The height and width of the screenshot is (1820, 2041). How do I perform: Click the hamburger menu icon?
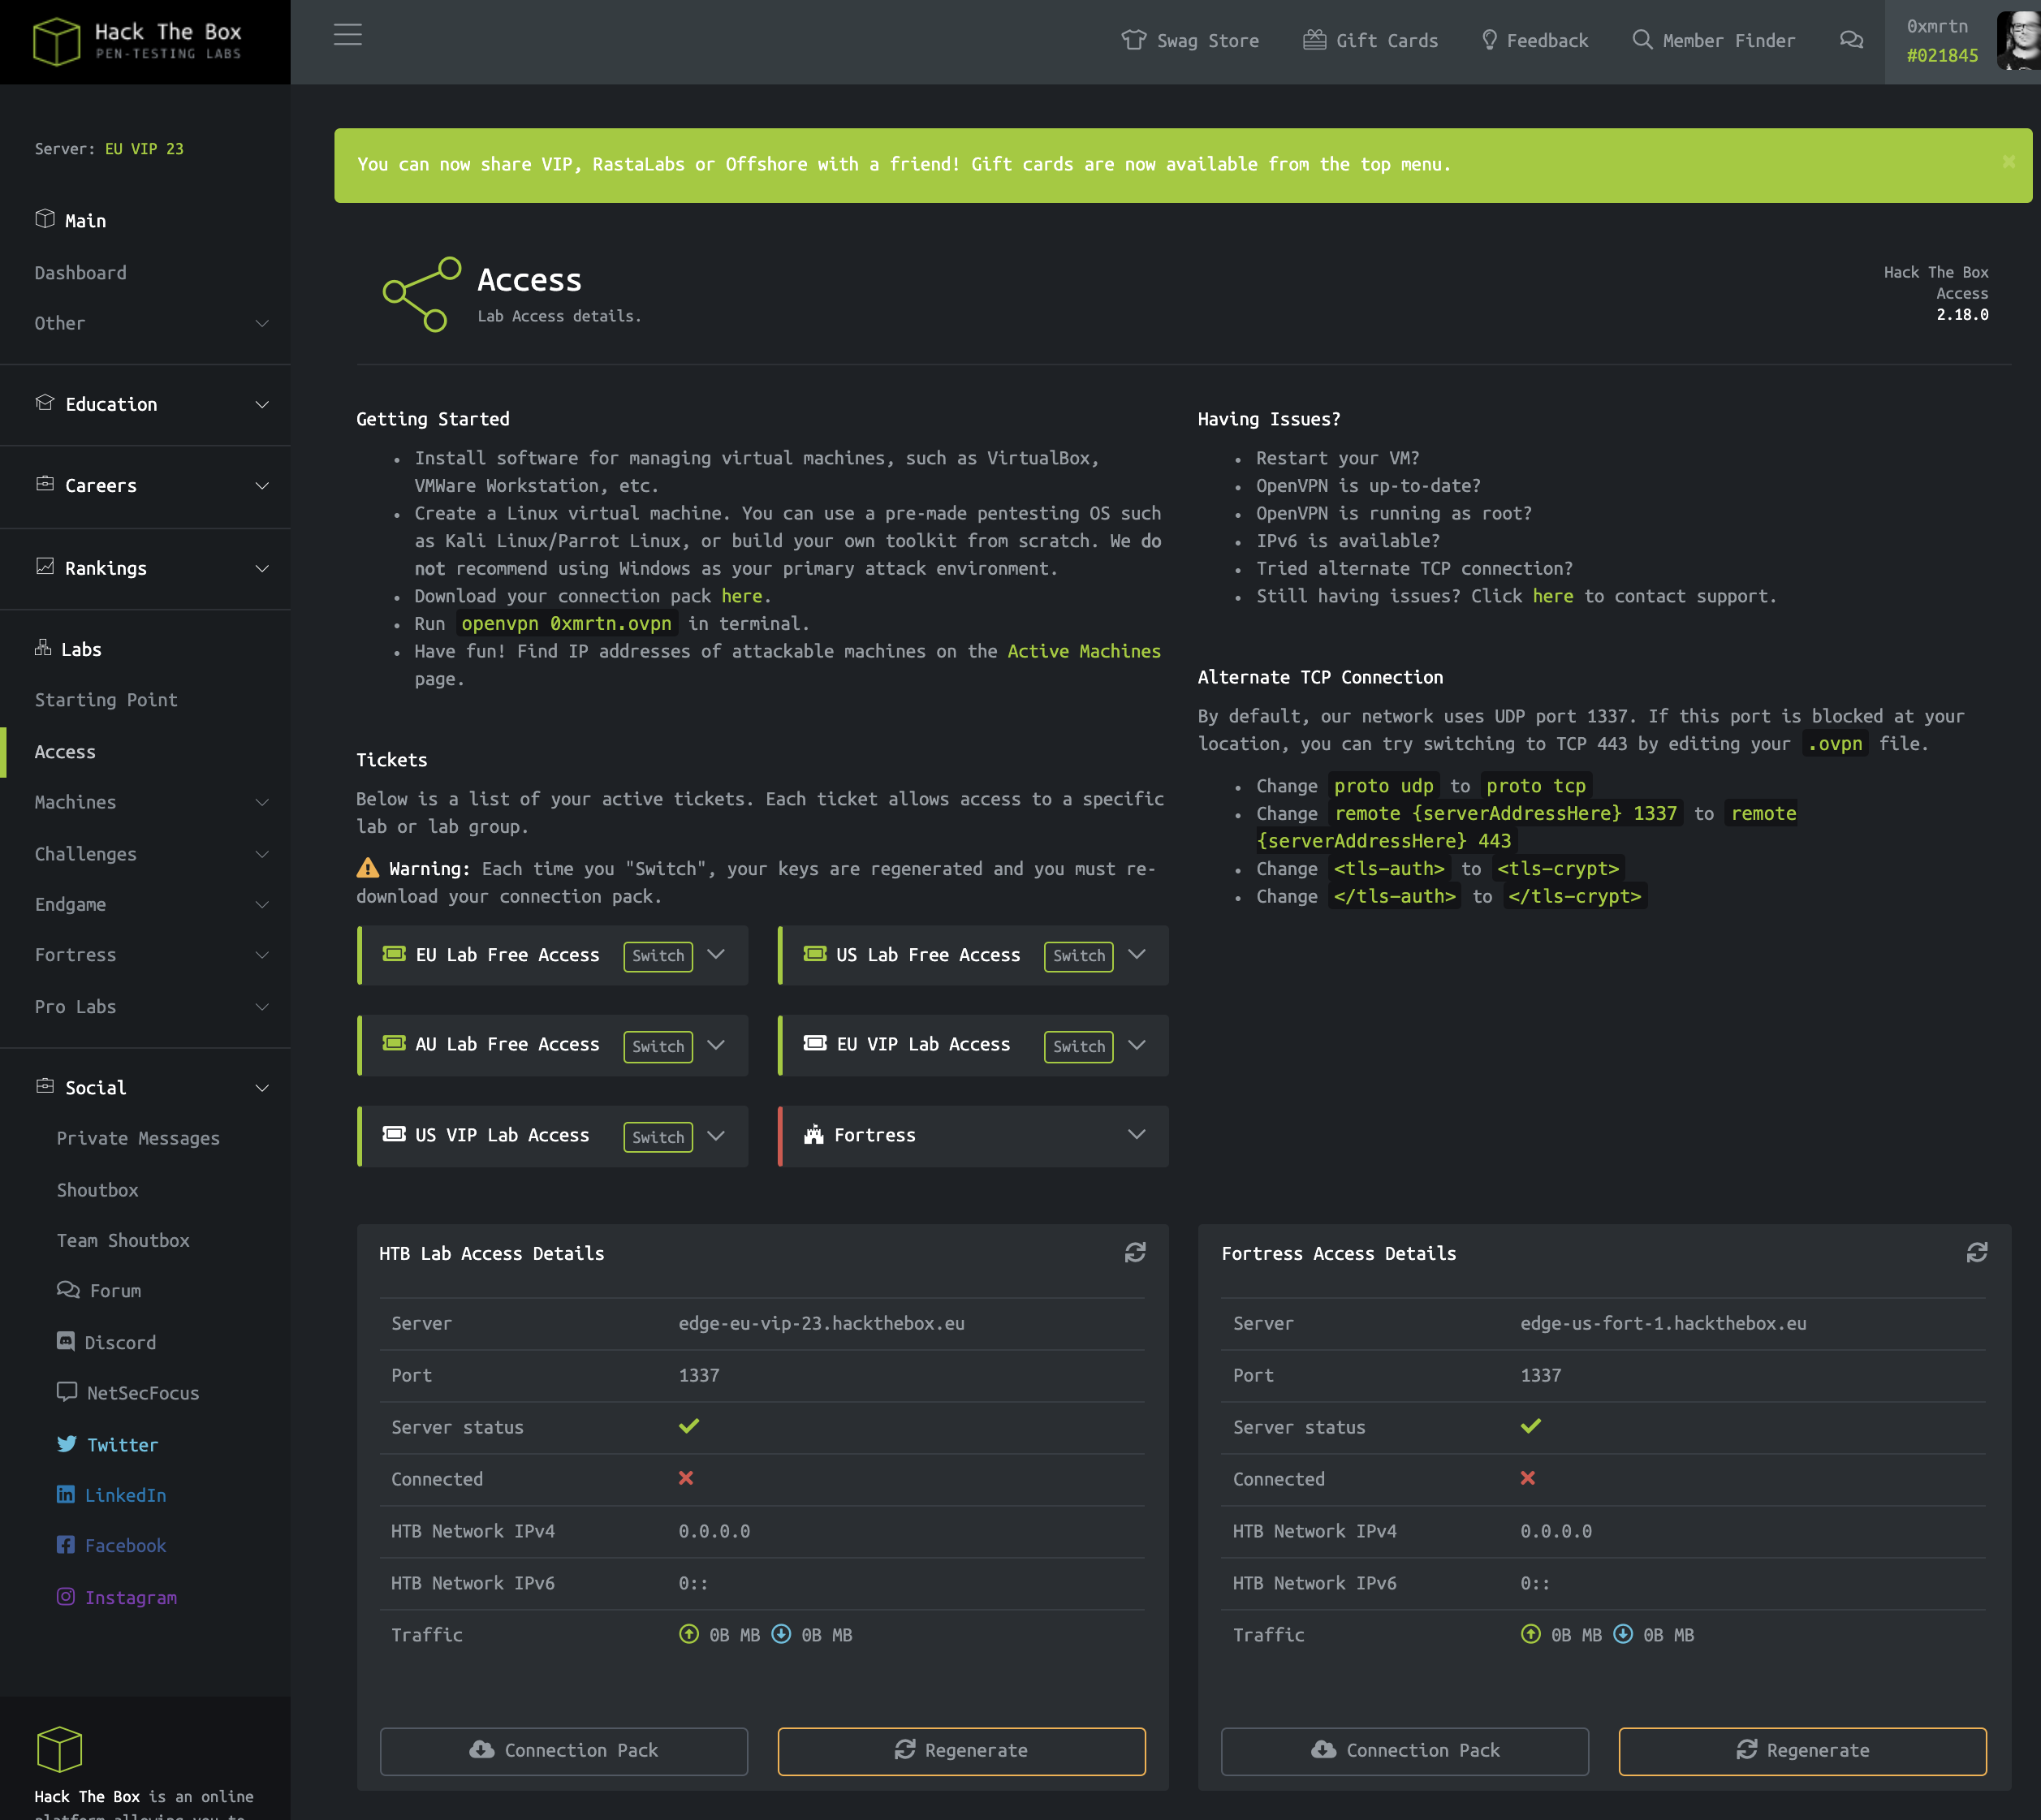tap(347, 35)
